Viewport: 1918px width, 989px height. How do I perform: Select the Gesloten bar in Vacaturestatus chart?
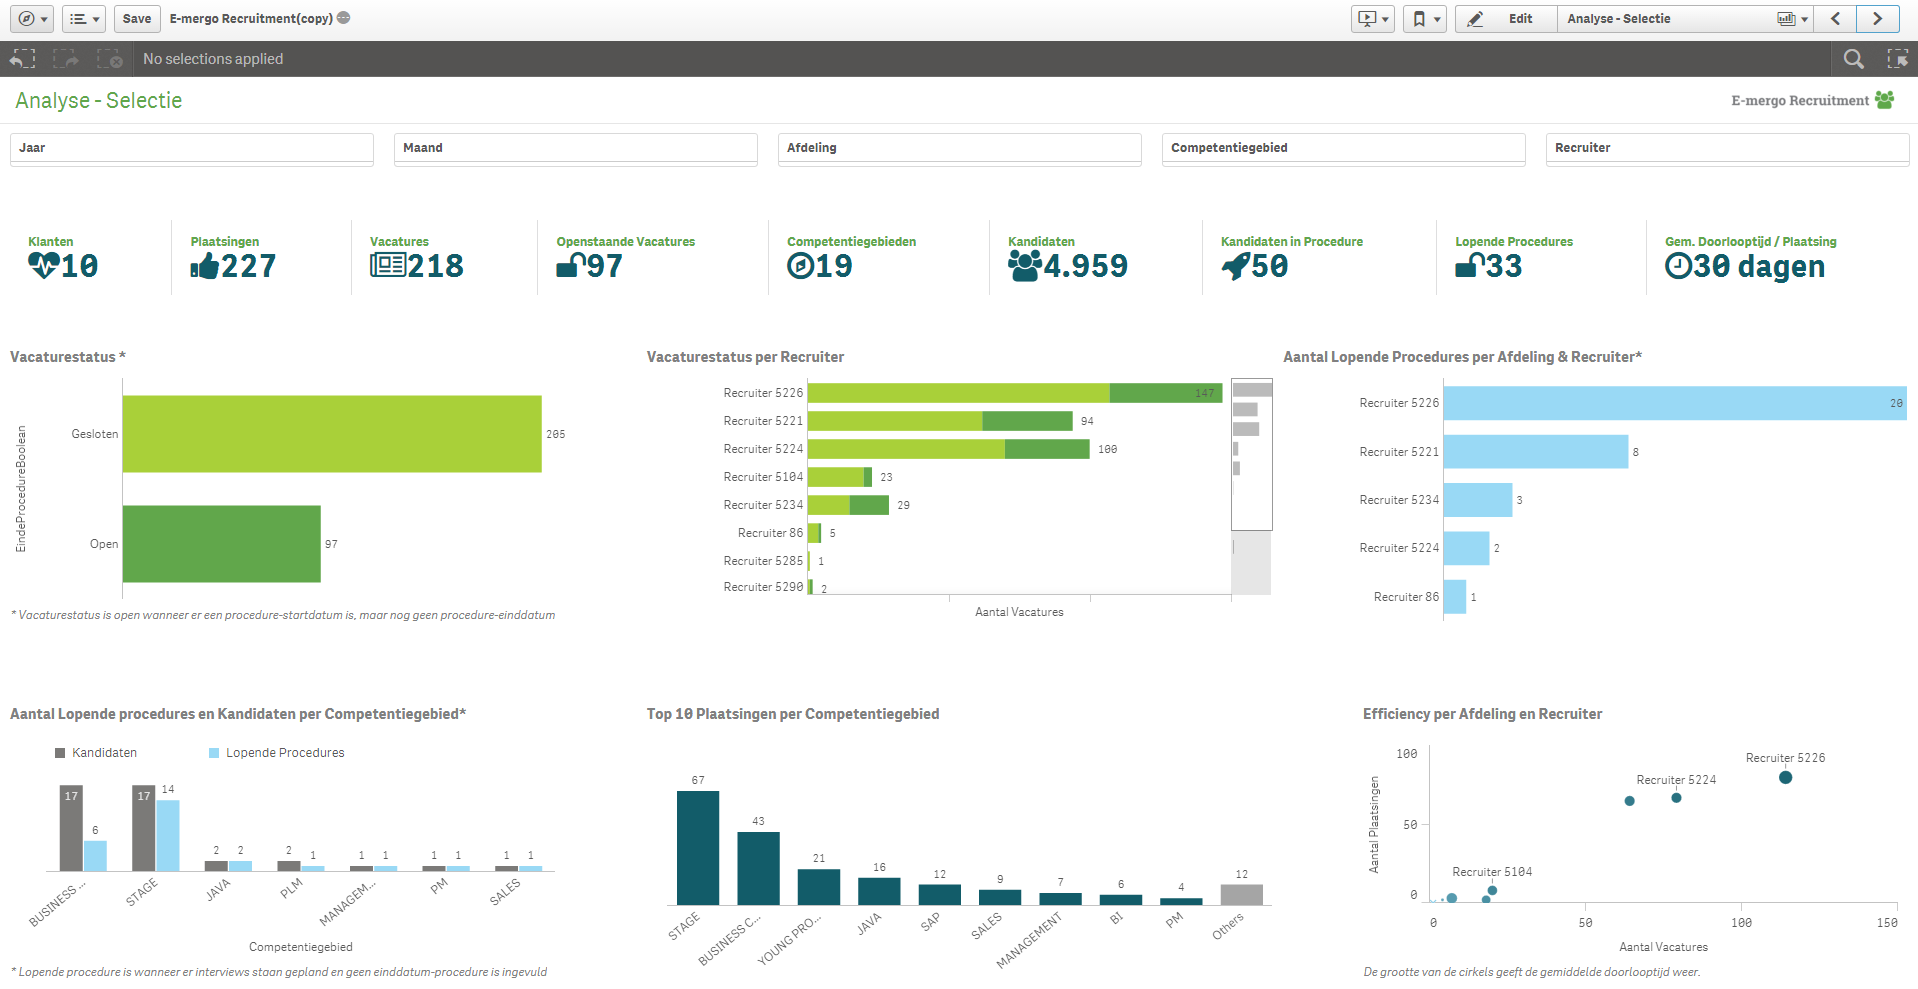point(330,433)
